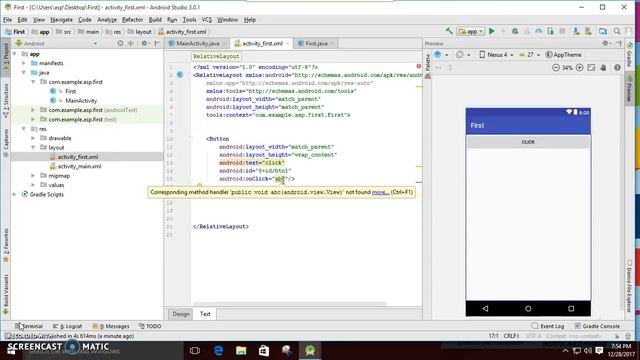The height and width of the screenshot is (360, 640).
Task: Select AppTheme theme selector
Action: (564, 55)
